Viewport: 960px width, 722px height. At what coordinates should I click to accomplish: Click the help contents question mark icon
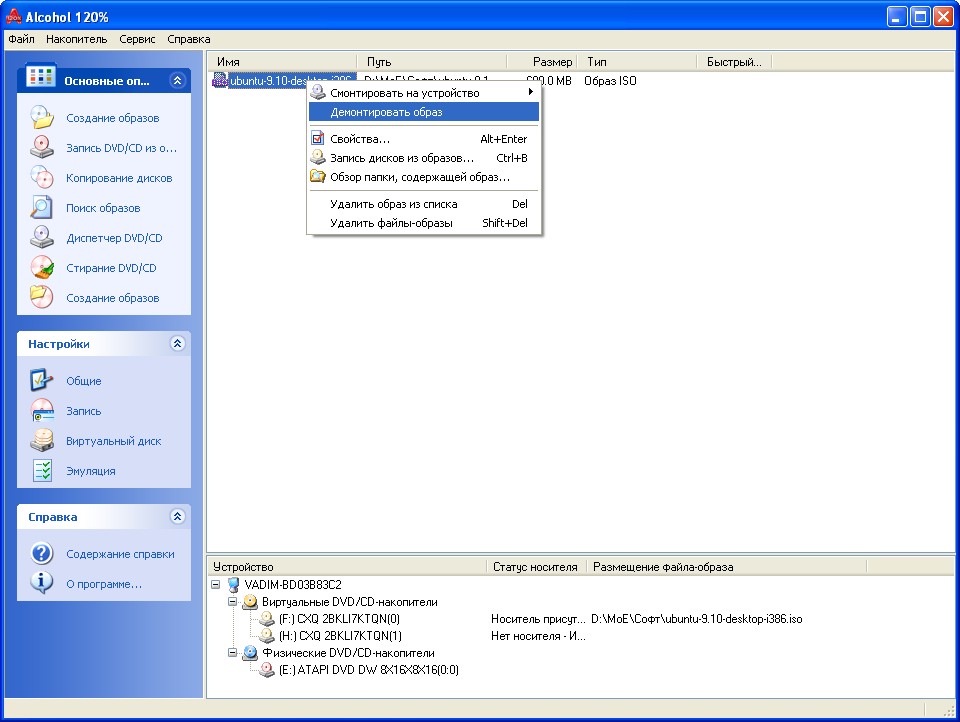pos(41,554)
